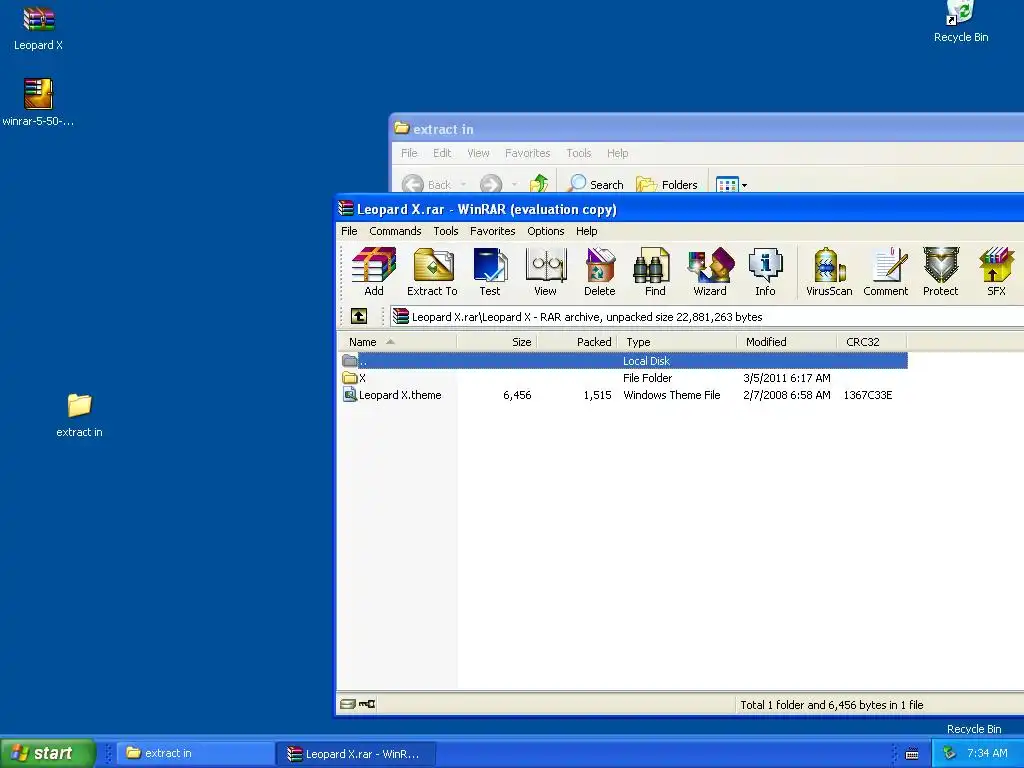Open Back history dropdown arrow in Explorer
Viewport: 1024px width, 768px height.
click(463, 185)
